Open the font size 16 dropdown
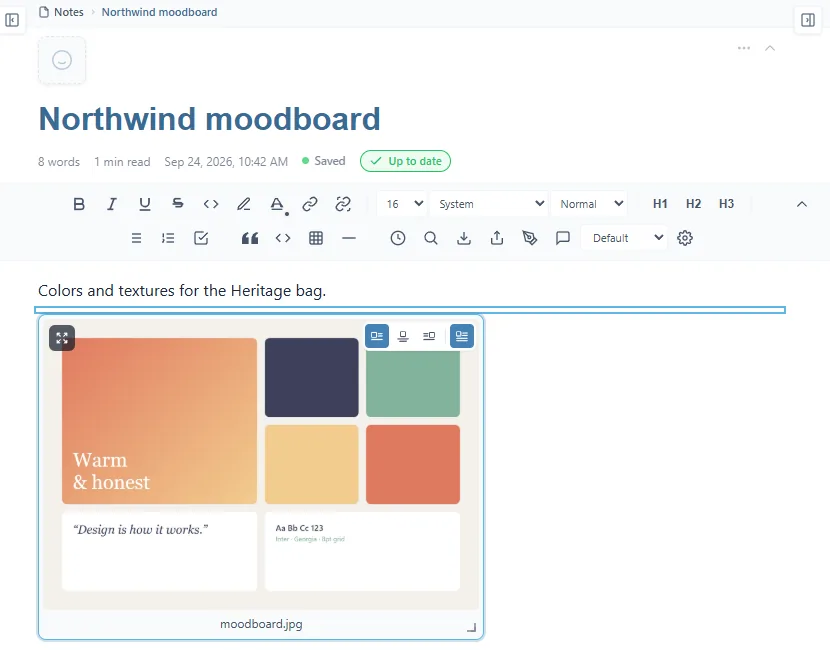Image resolution: width=830 pixels, height=660 pixels. point(403,204)
